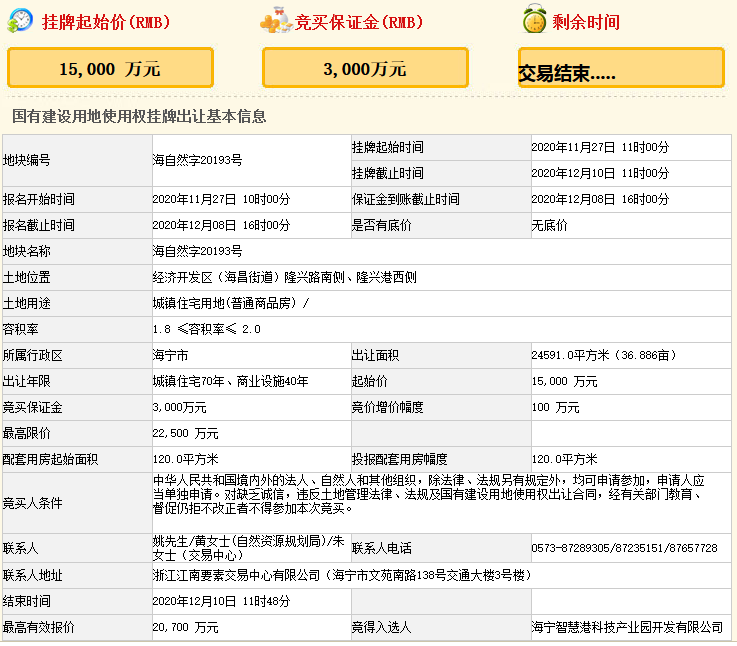The height and width of the screenshot is (646, 737).
Task: Click the 挂牌起始价(RMB) heading
Action: 106,22
